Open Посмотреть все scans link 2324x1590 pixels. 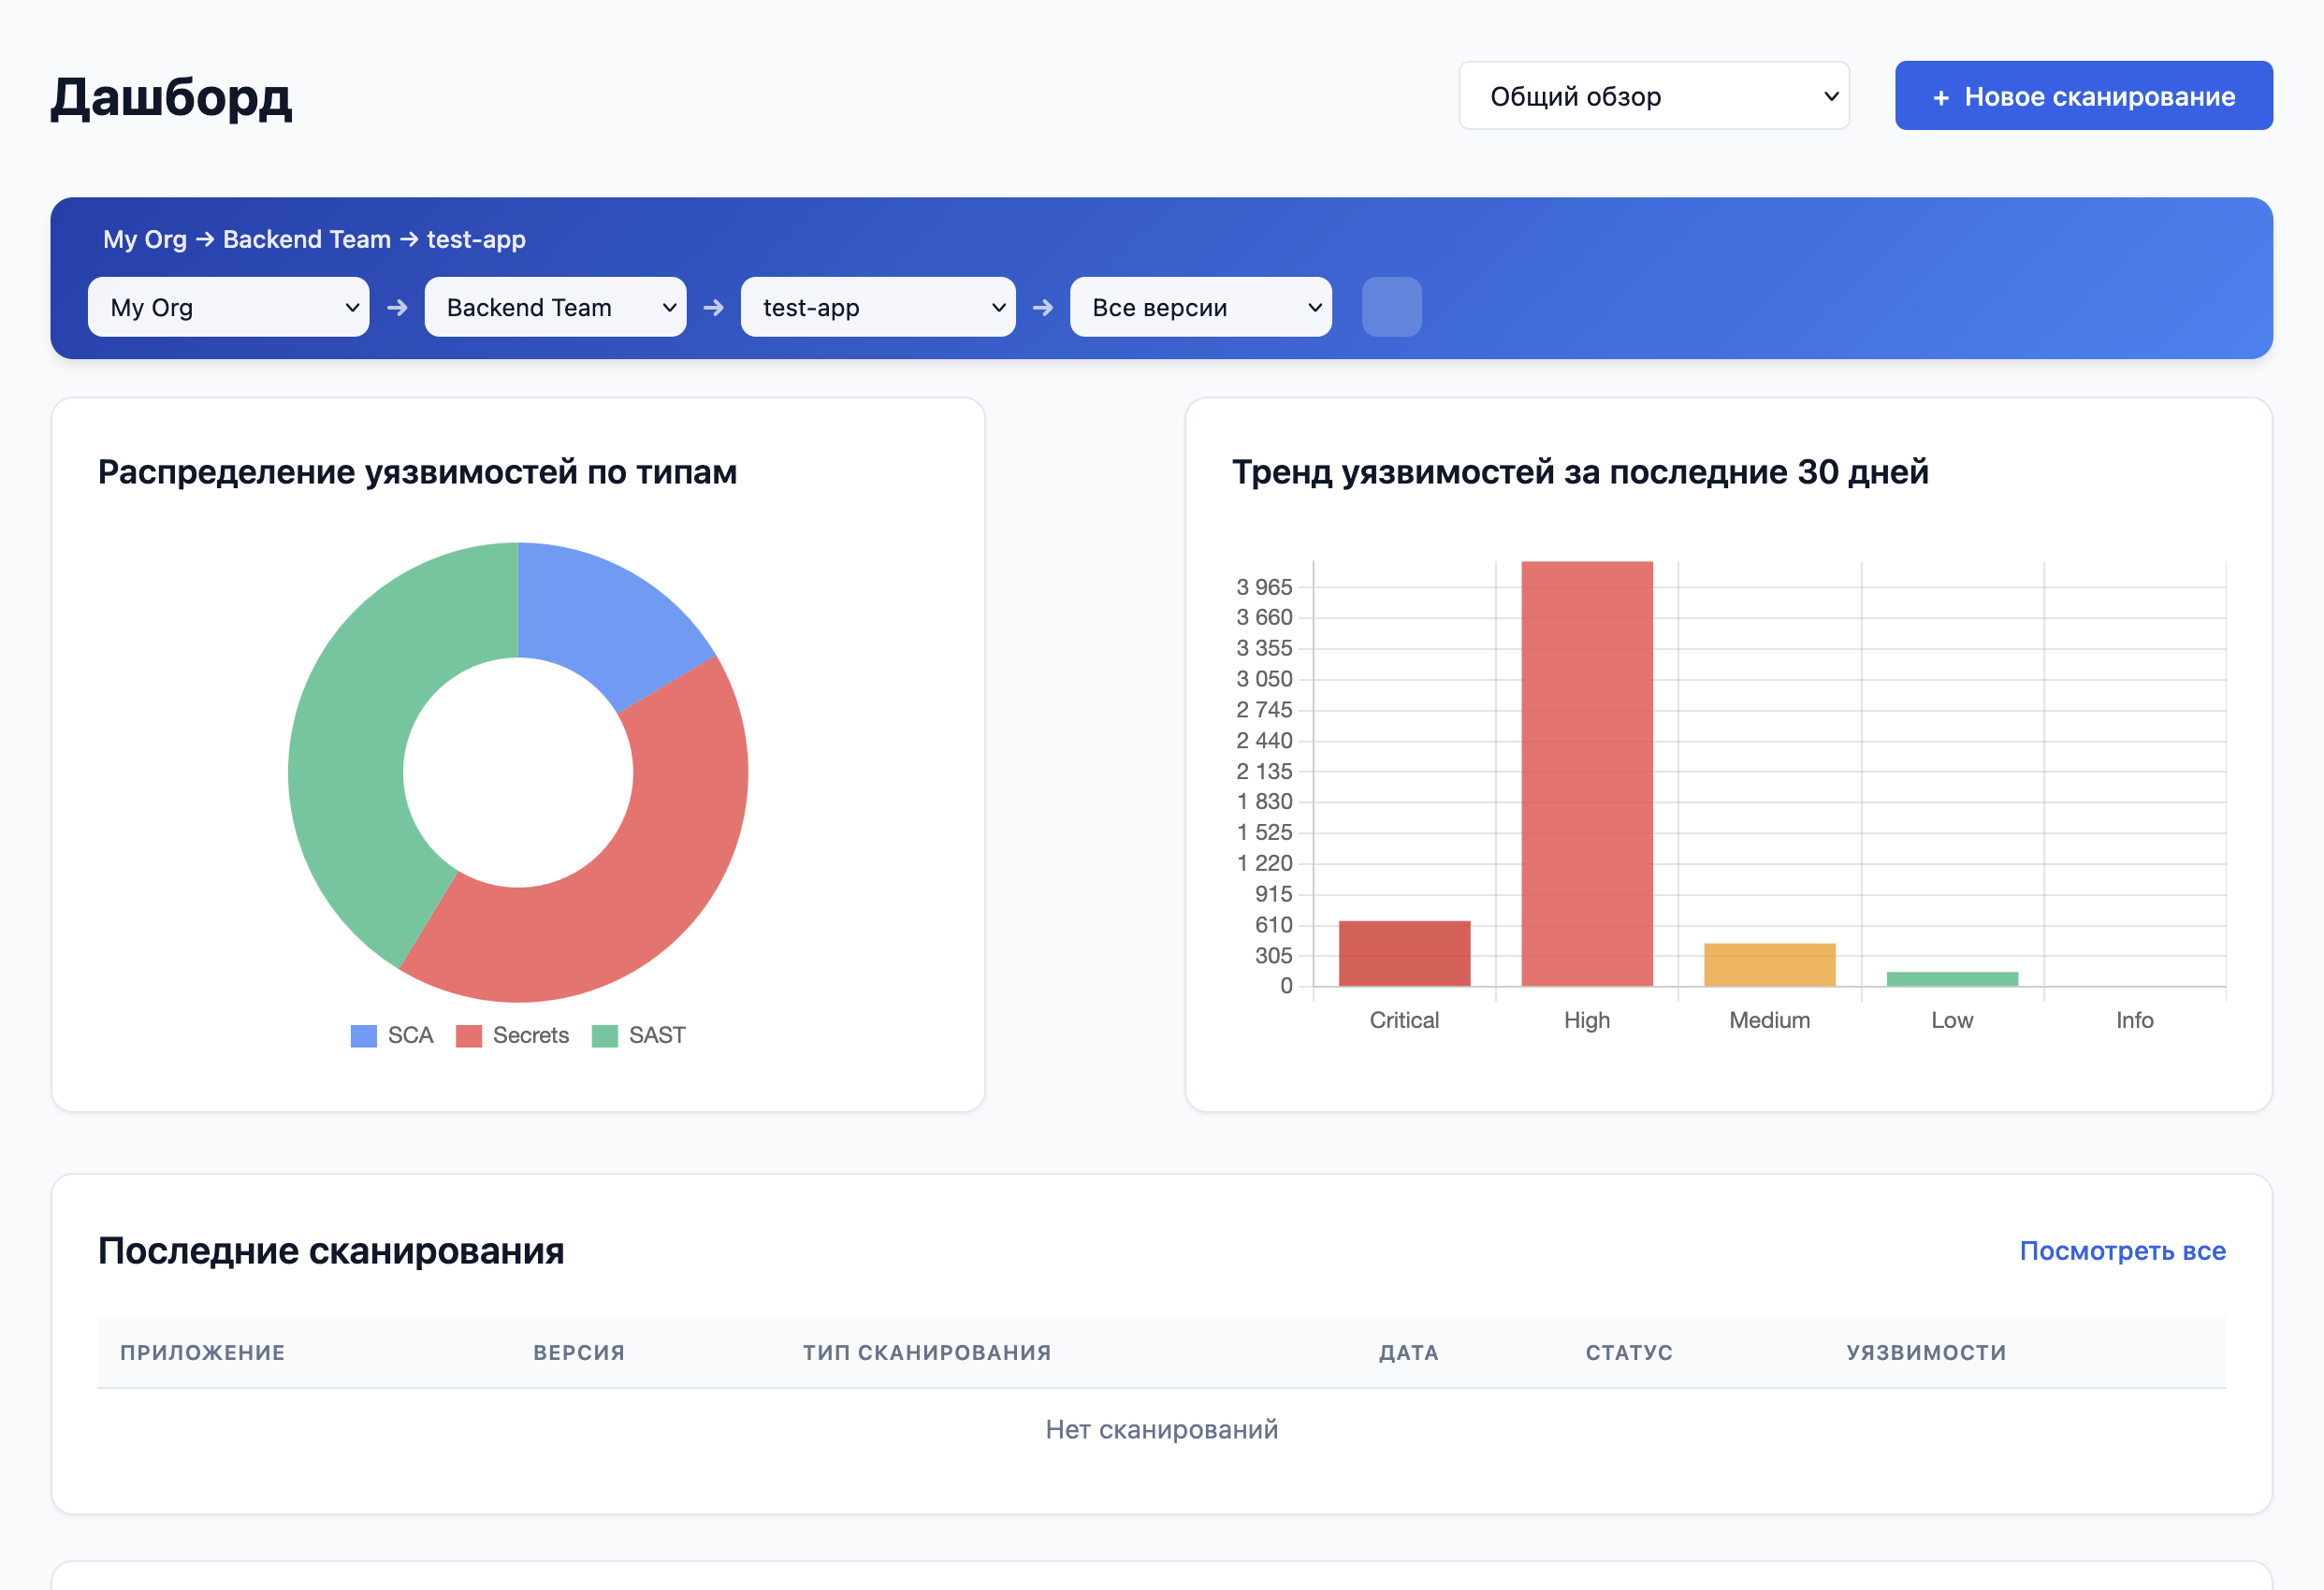2122,1251
